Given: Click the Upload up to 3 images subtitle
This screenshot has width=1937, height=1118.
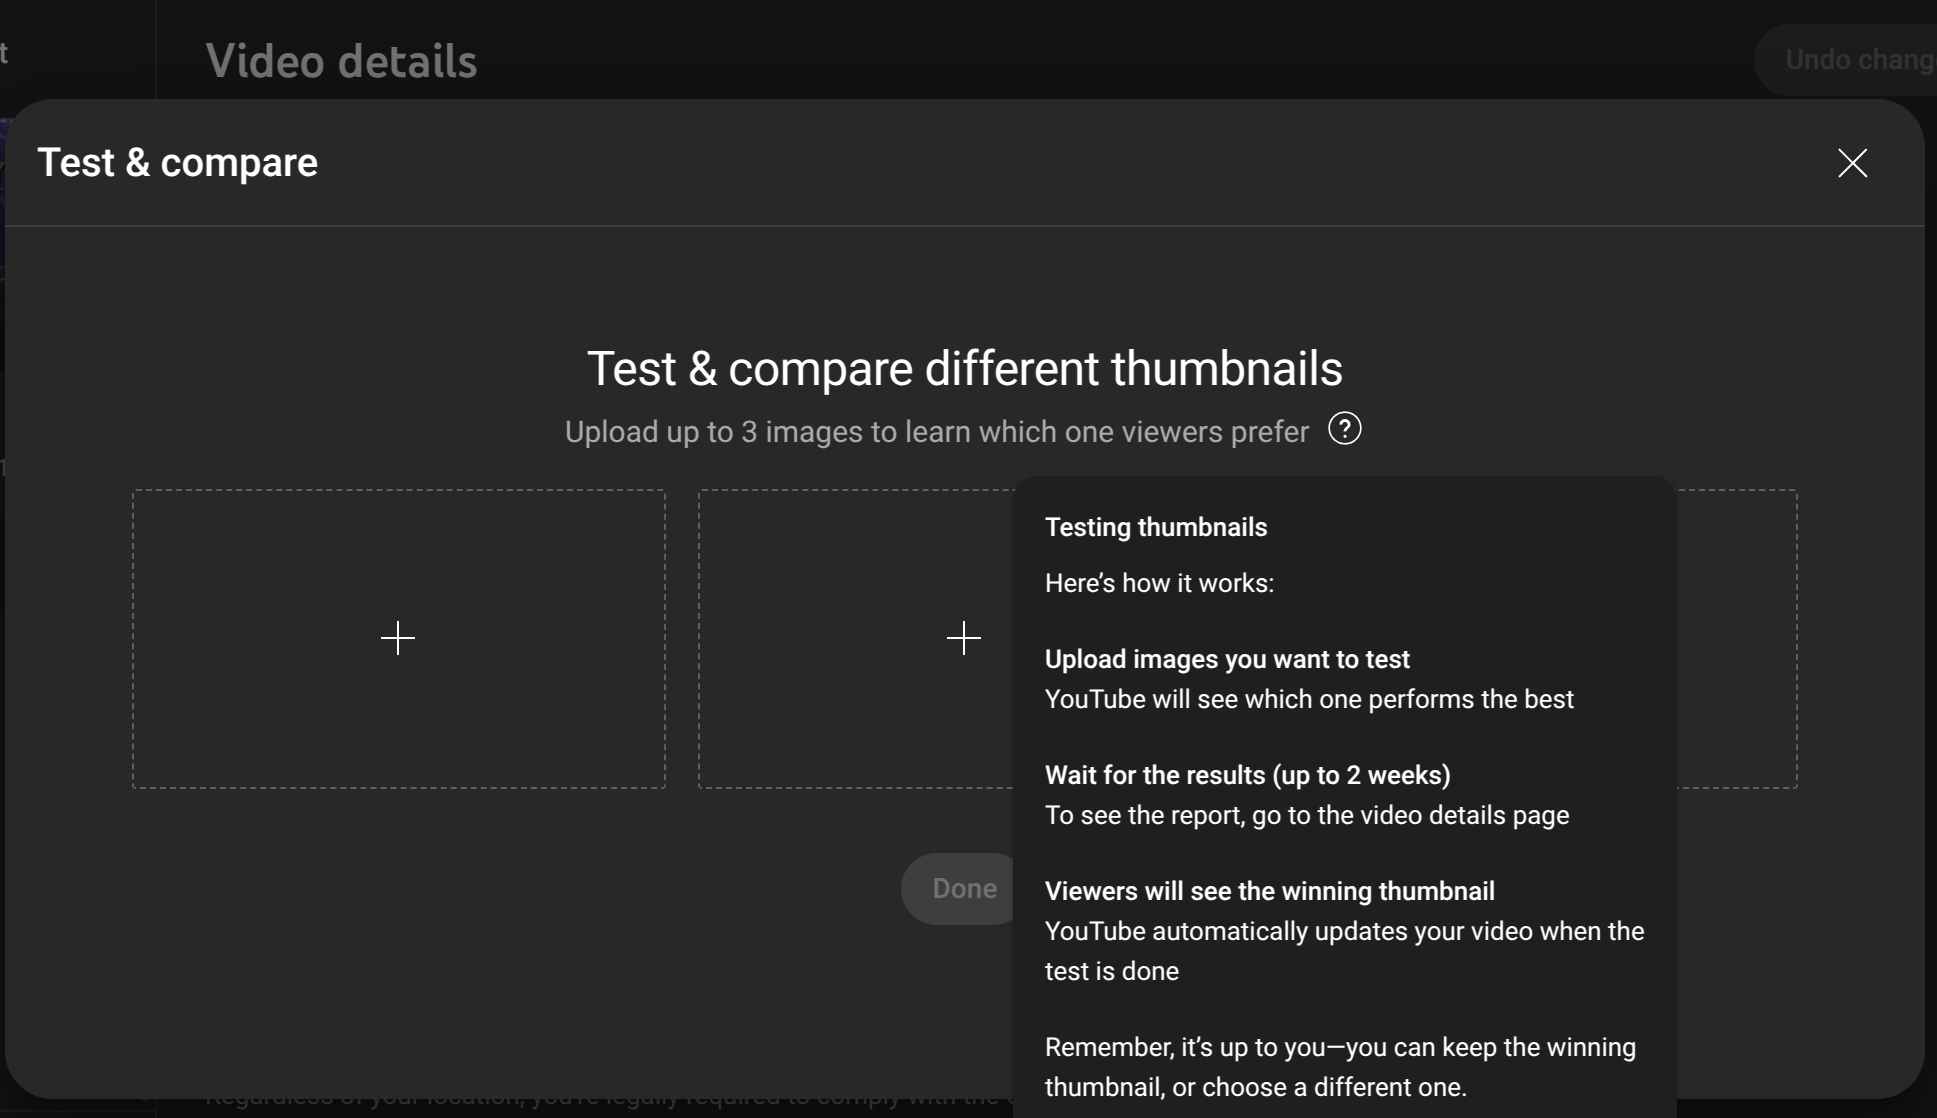Looking at the screenshot, I should pyautogui.click(x=936, y=432).
